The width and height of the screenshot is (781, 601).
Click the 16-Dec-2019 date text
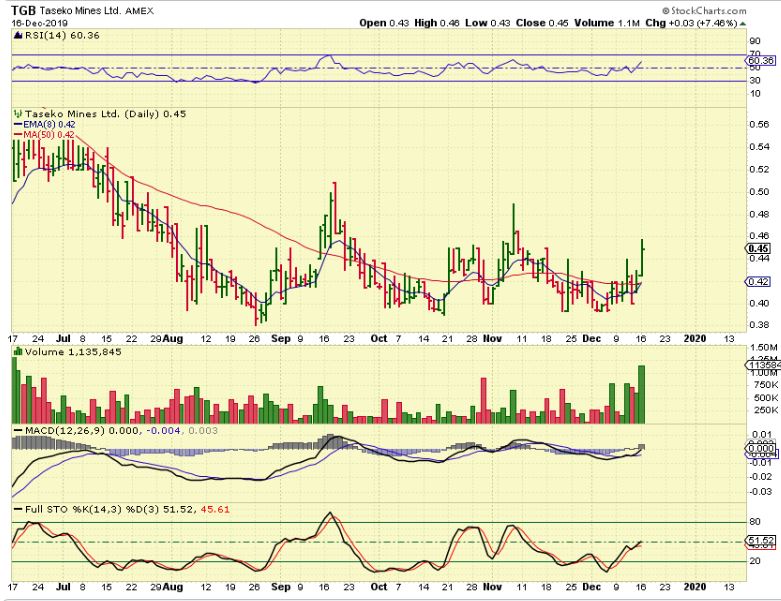click(39, 23)
